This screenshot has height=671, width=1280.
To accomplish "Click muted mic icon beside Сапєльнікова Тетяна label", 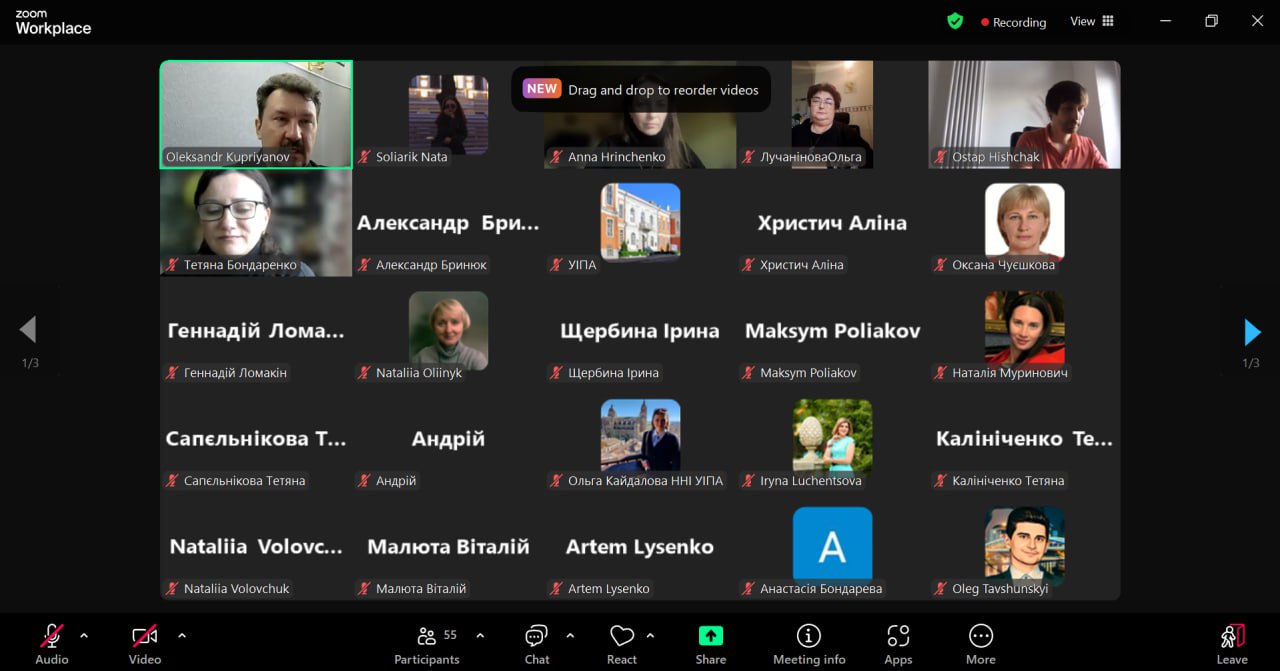I will coord(173,481).
